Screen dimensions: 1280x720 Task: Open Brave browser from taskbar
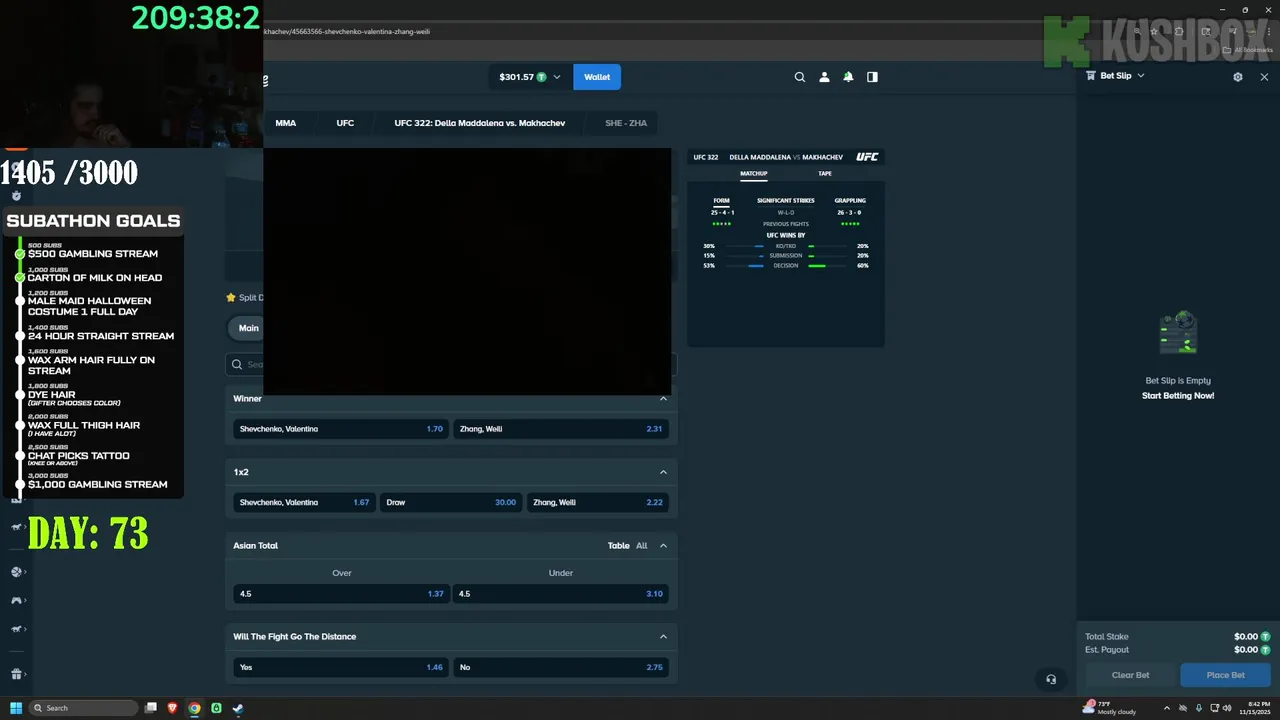pos(173,708)
